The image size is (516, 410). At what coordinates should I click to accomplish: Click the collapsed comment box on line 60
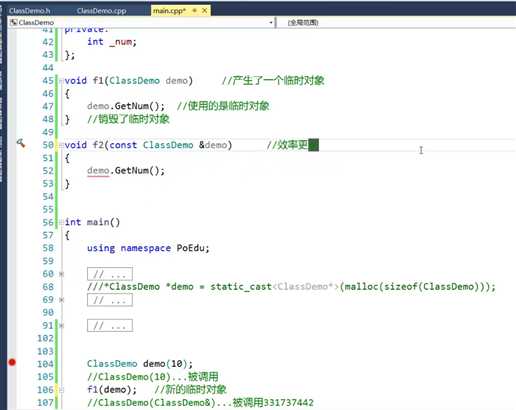tap(110, 274)
